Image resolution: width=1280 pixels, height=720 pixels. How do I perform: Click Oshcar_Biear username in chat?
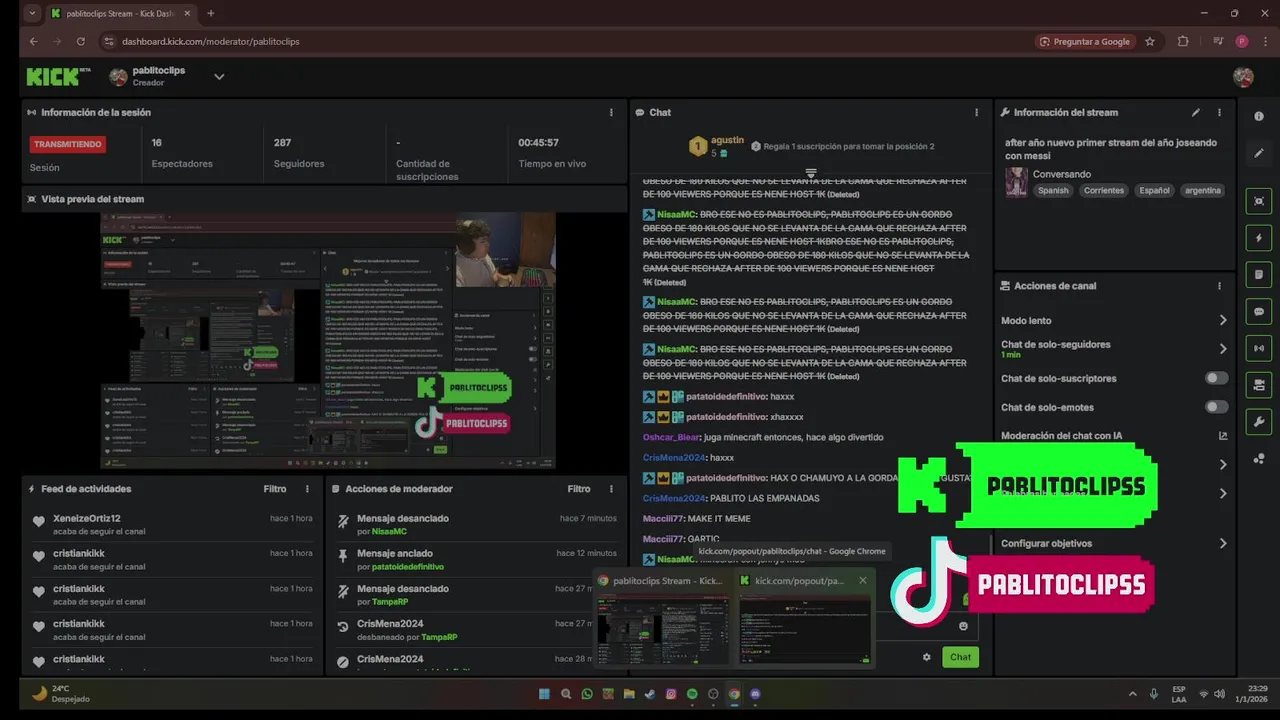click(x=672, y=437)
